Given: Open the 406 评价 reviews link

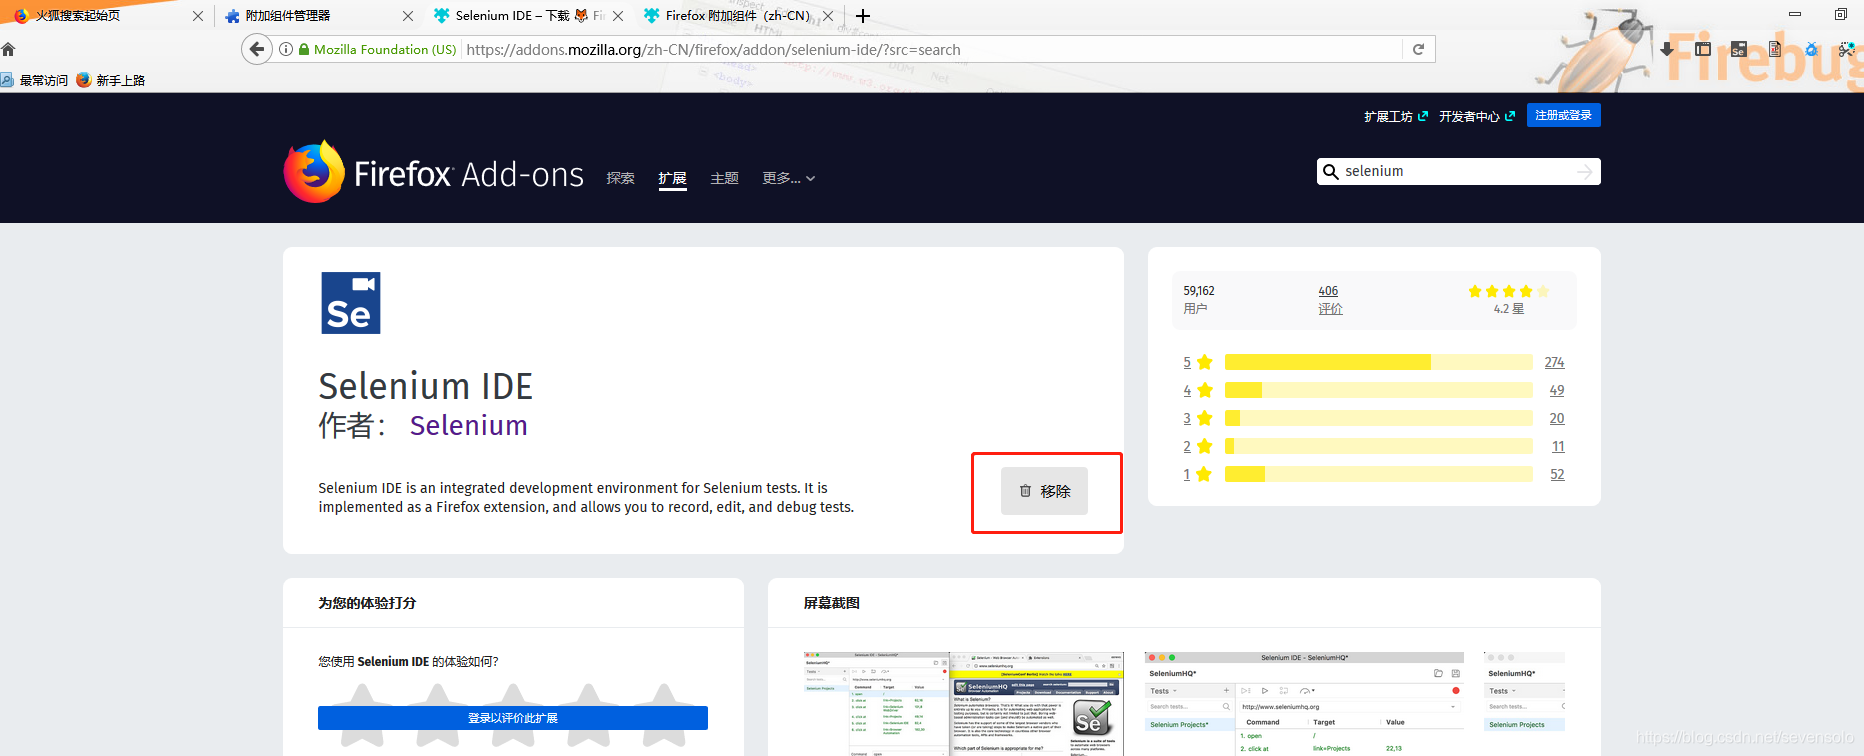Looking at the screenshot, I should pos(1330,299).
